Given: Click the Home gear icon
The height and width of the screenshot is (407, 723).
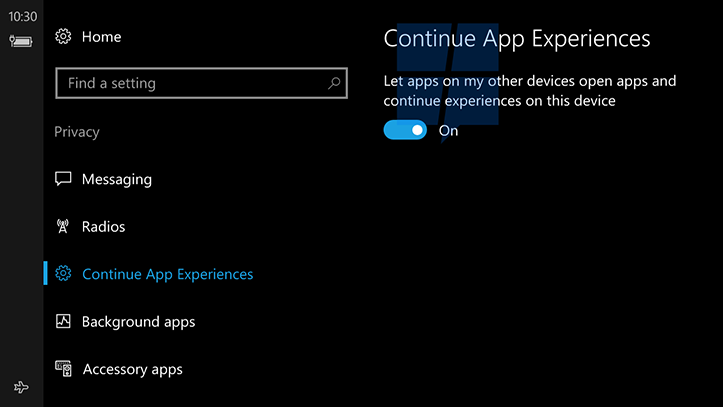Looking at the screenshot, I should [63, 36].
